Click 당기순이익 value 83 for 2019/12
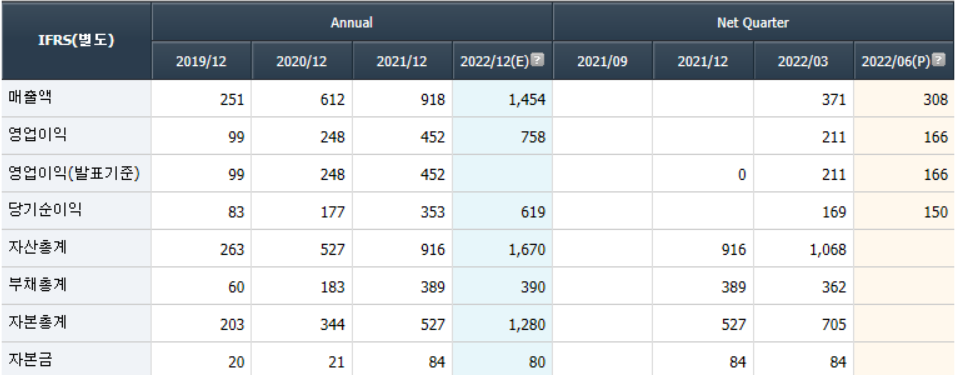The width and height of the screenshot is (956, 375). [237, 212]
